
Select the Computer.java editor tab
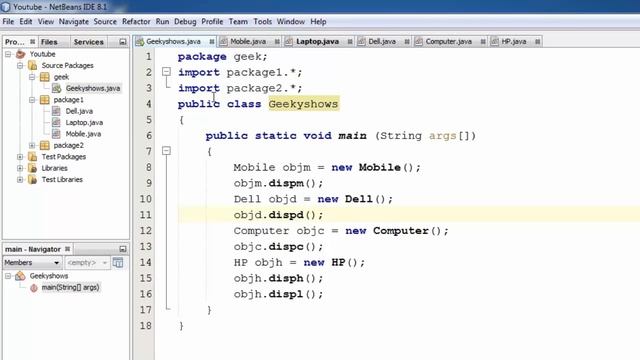[449, 42]
